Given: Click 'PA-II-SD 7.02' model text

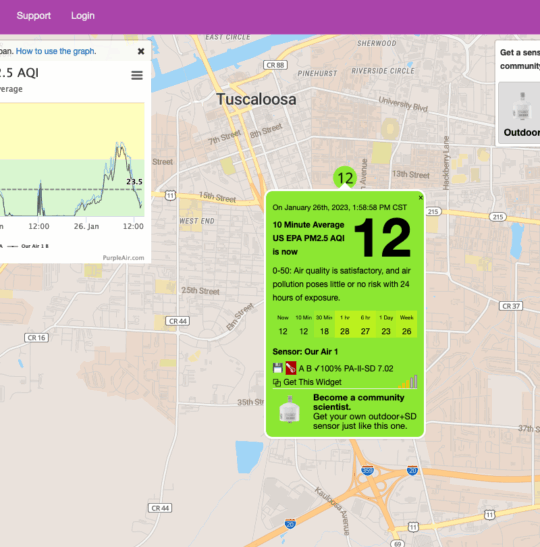Looking at the screenshot, I should [369, 368].
